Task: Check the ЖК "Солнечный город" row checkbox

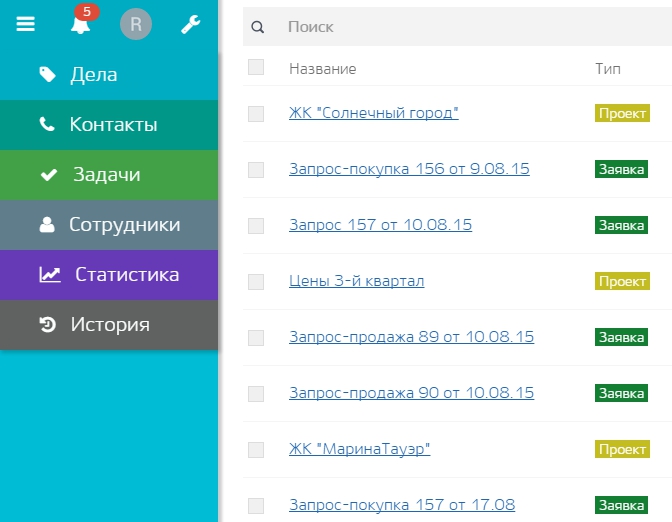Action: coord(256,114)
